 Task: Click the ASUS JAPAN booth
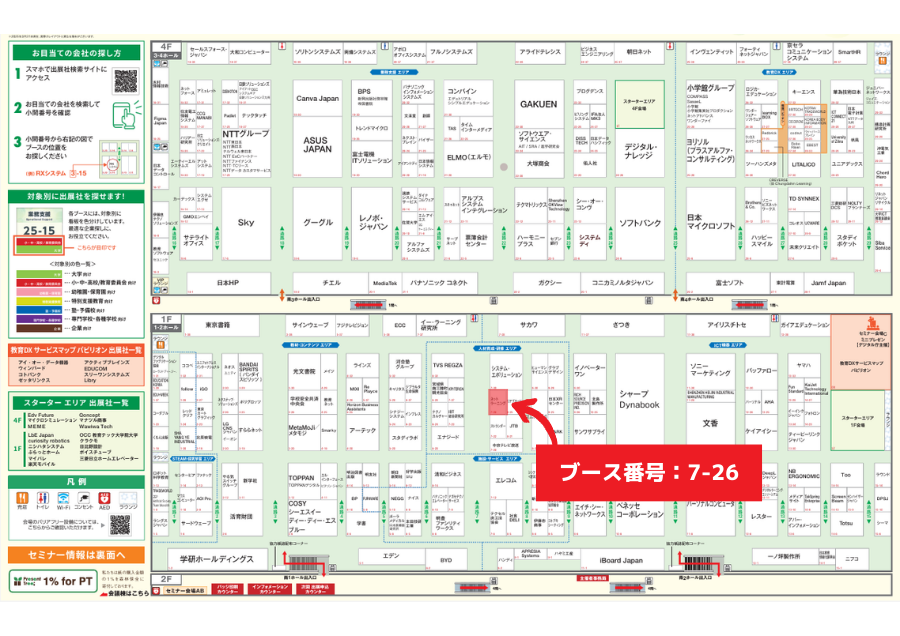317,145
